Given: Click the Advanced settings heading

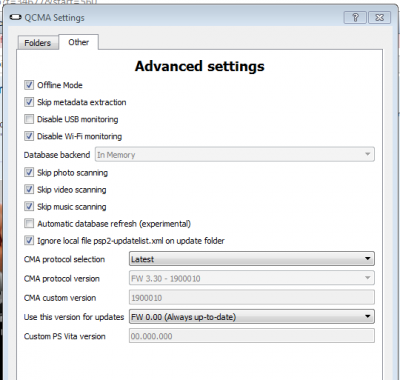Looking at the screenshot, I should click(x=199, y=66).
